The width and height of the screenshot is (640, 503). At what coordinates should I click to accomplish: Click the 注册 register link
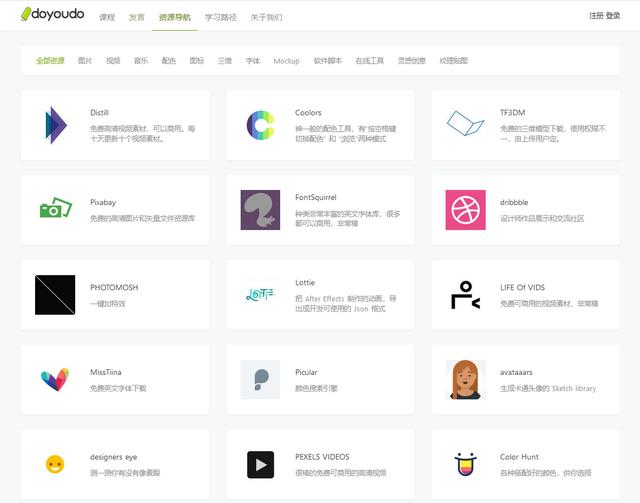pos(596,16)
